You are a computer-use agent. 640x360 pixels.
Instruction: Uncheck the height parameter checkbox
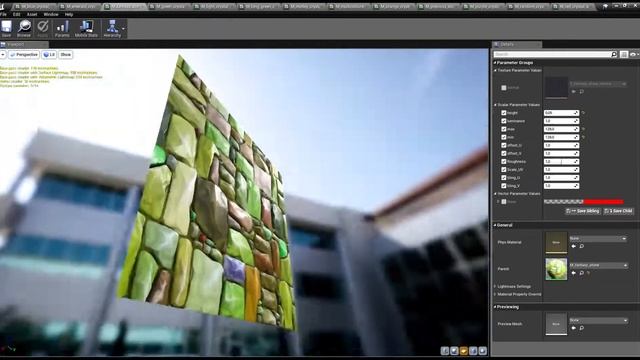pos(504,113)
